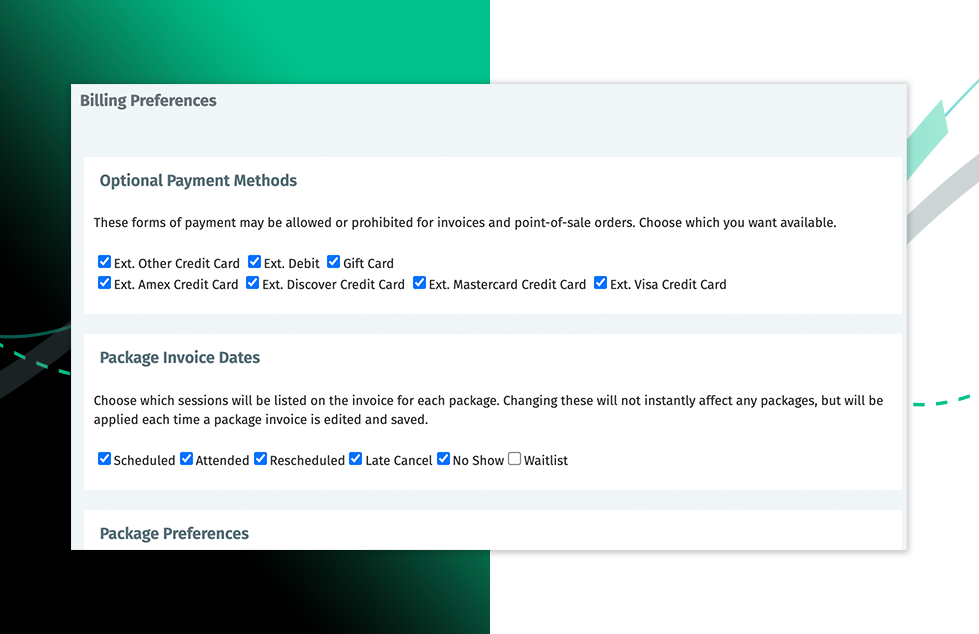Select the Package Preferences section header
The height and width of the screenshot is (634, 979).
[x=174, y=533]
